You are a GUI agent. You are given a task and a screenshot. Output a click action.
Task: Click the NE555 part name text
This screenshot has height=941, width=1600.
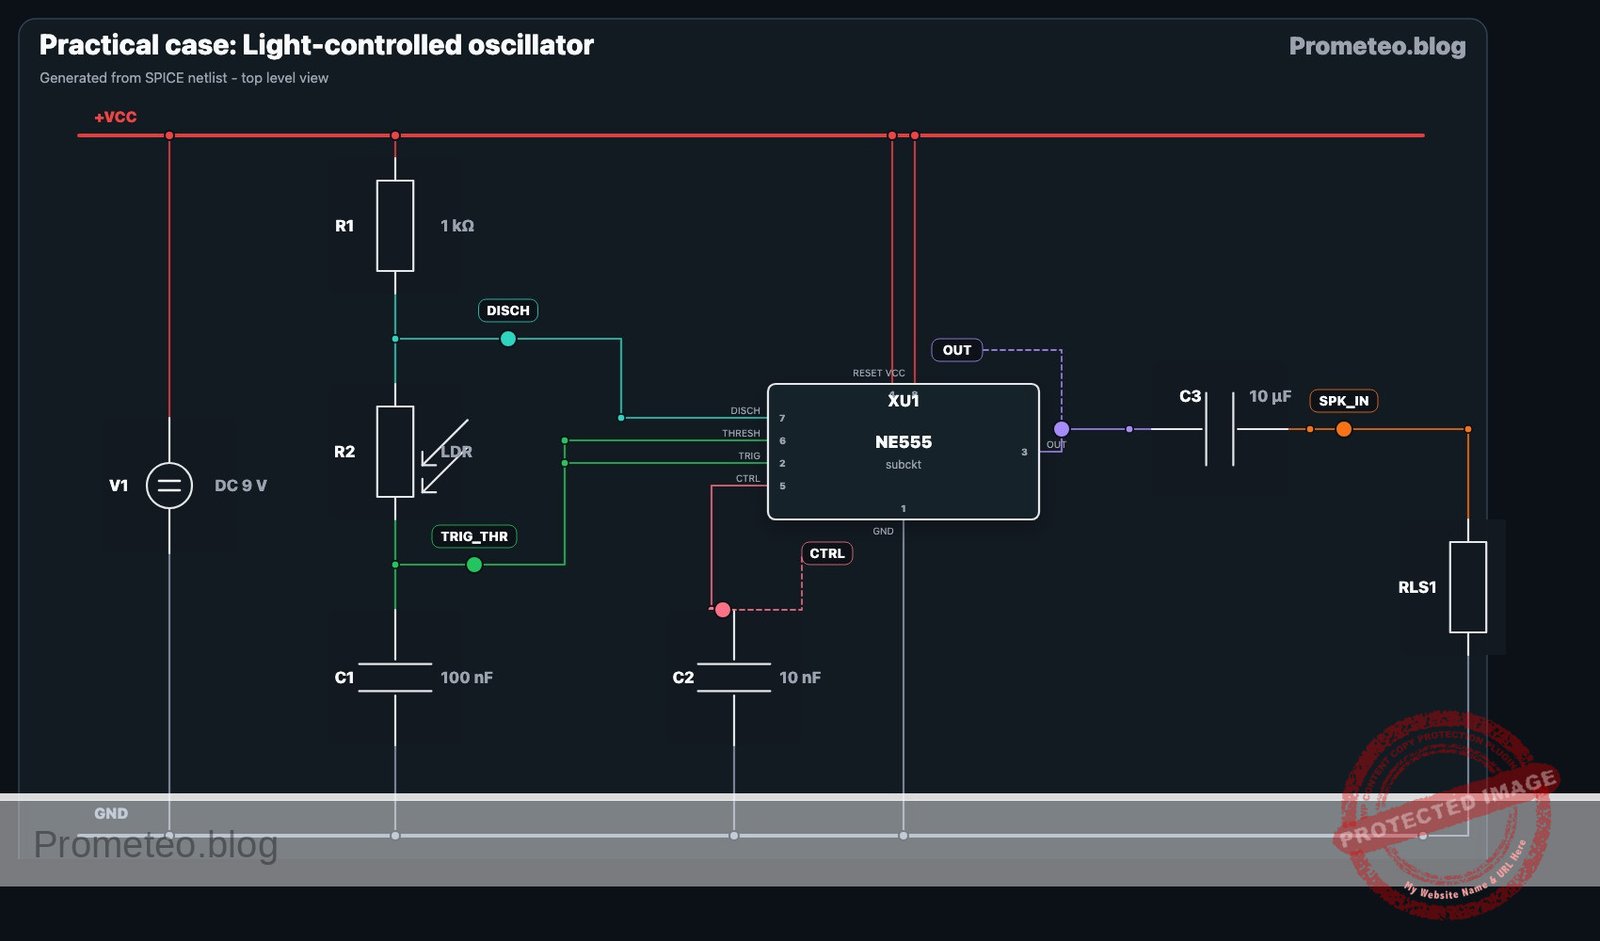[x=903, y=442]
